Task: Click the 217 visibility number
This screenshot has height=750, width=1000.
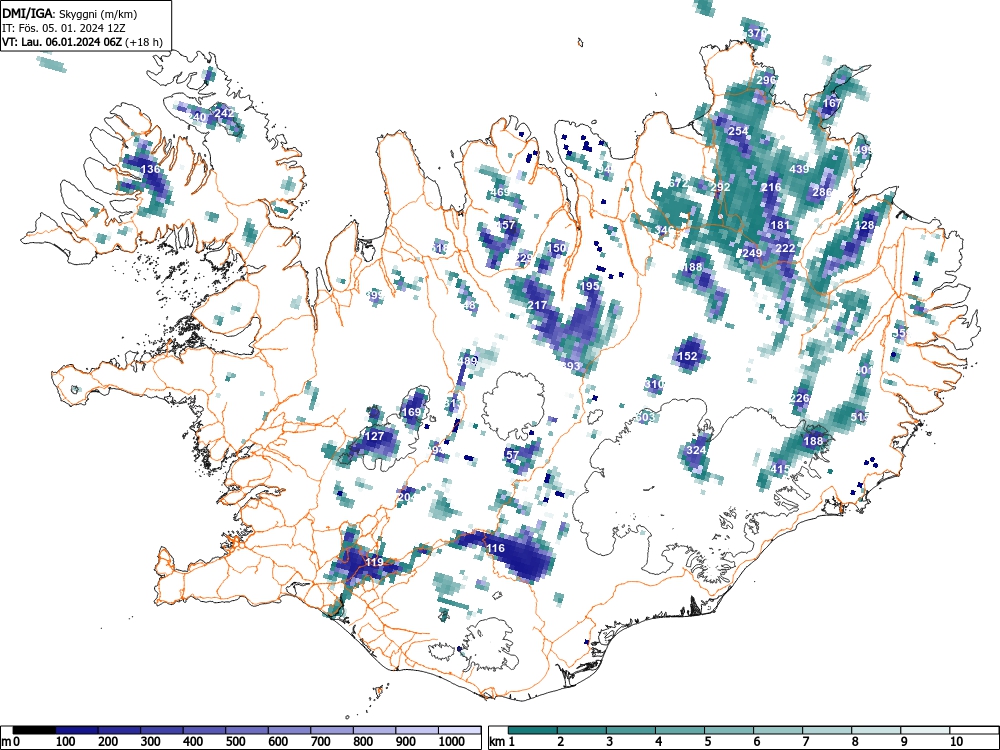Action: click(x=537, y=305)
